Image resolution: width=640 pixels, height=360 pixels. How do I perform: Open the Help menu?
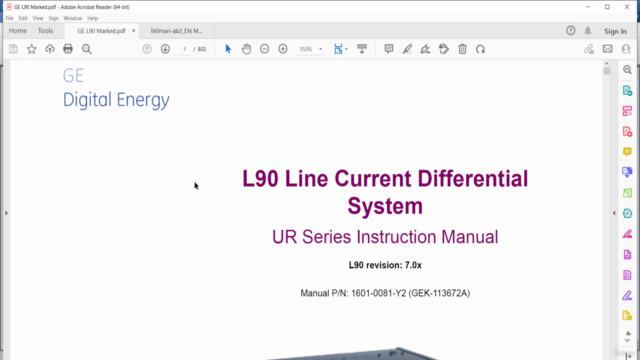click(93, 18)
